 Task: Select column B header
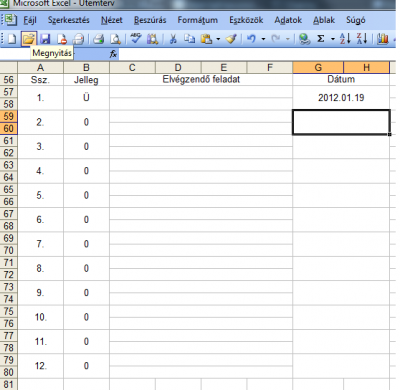pyautogui.click(x=86, y=68)
